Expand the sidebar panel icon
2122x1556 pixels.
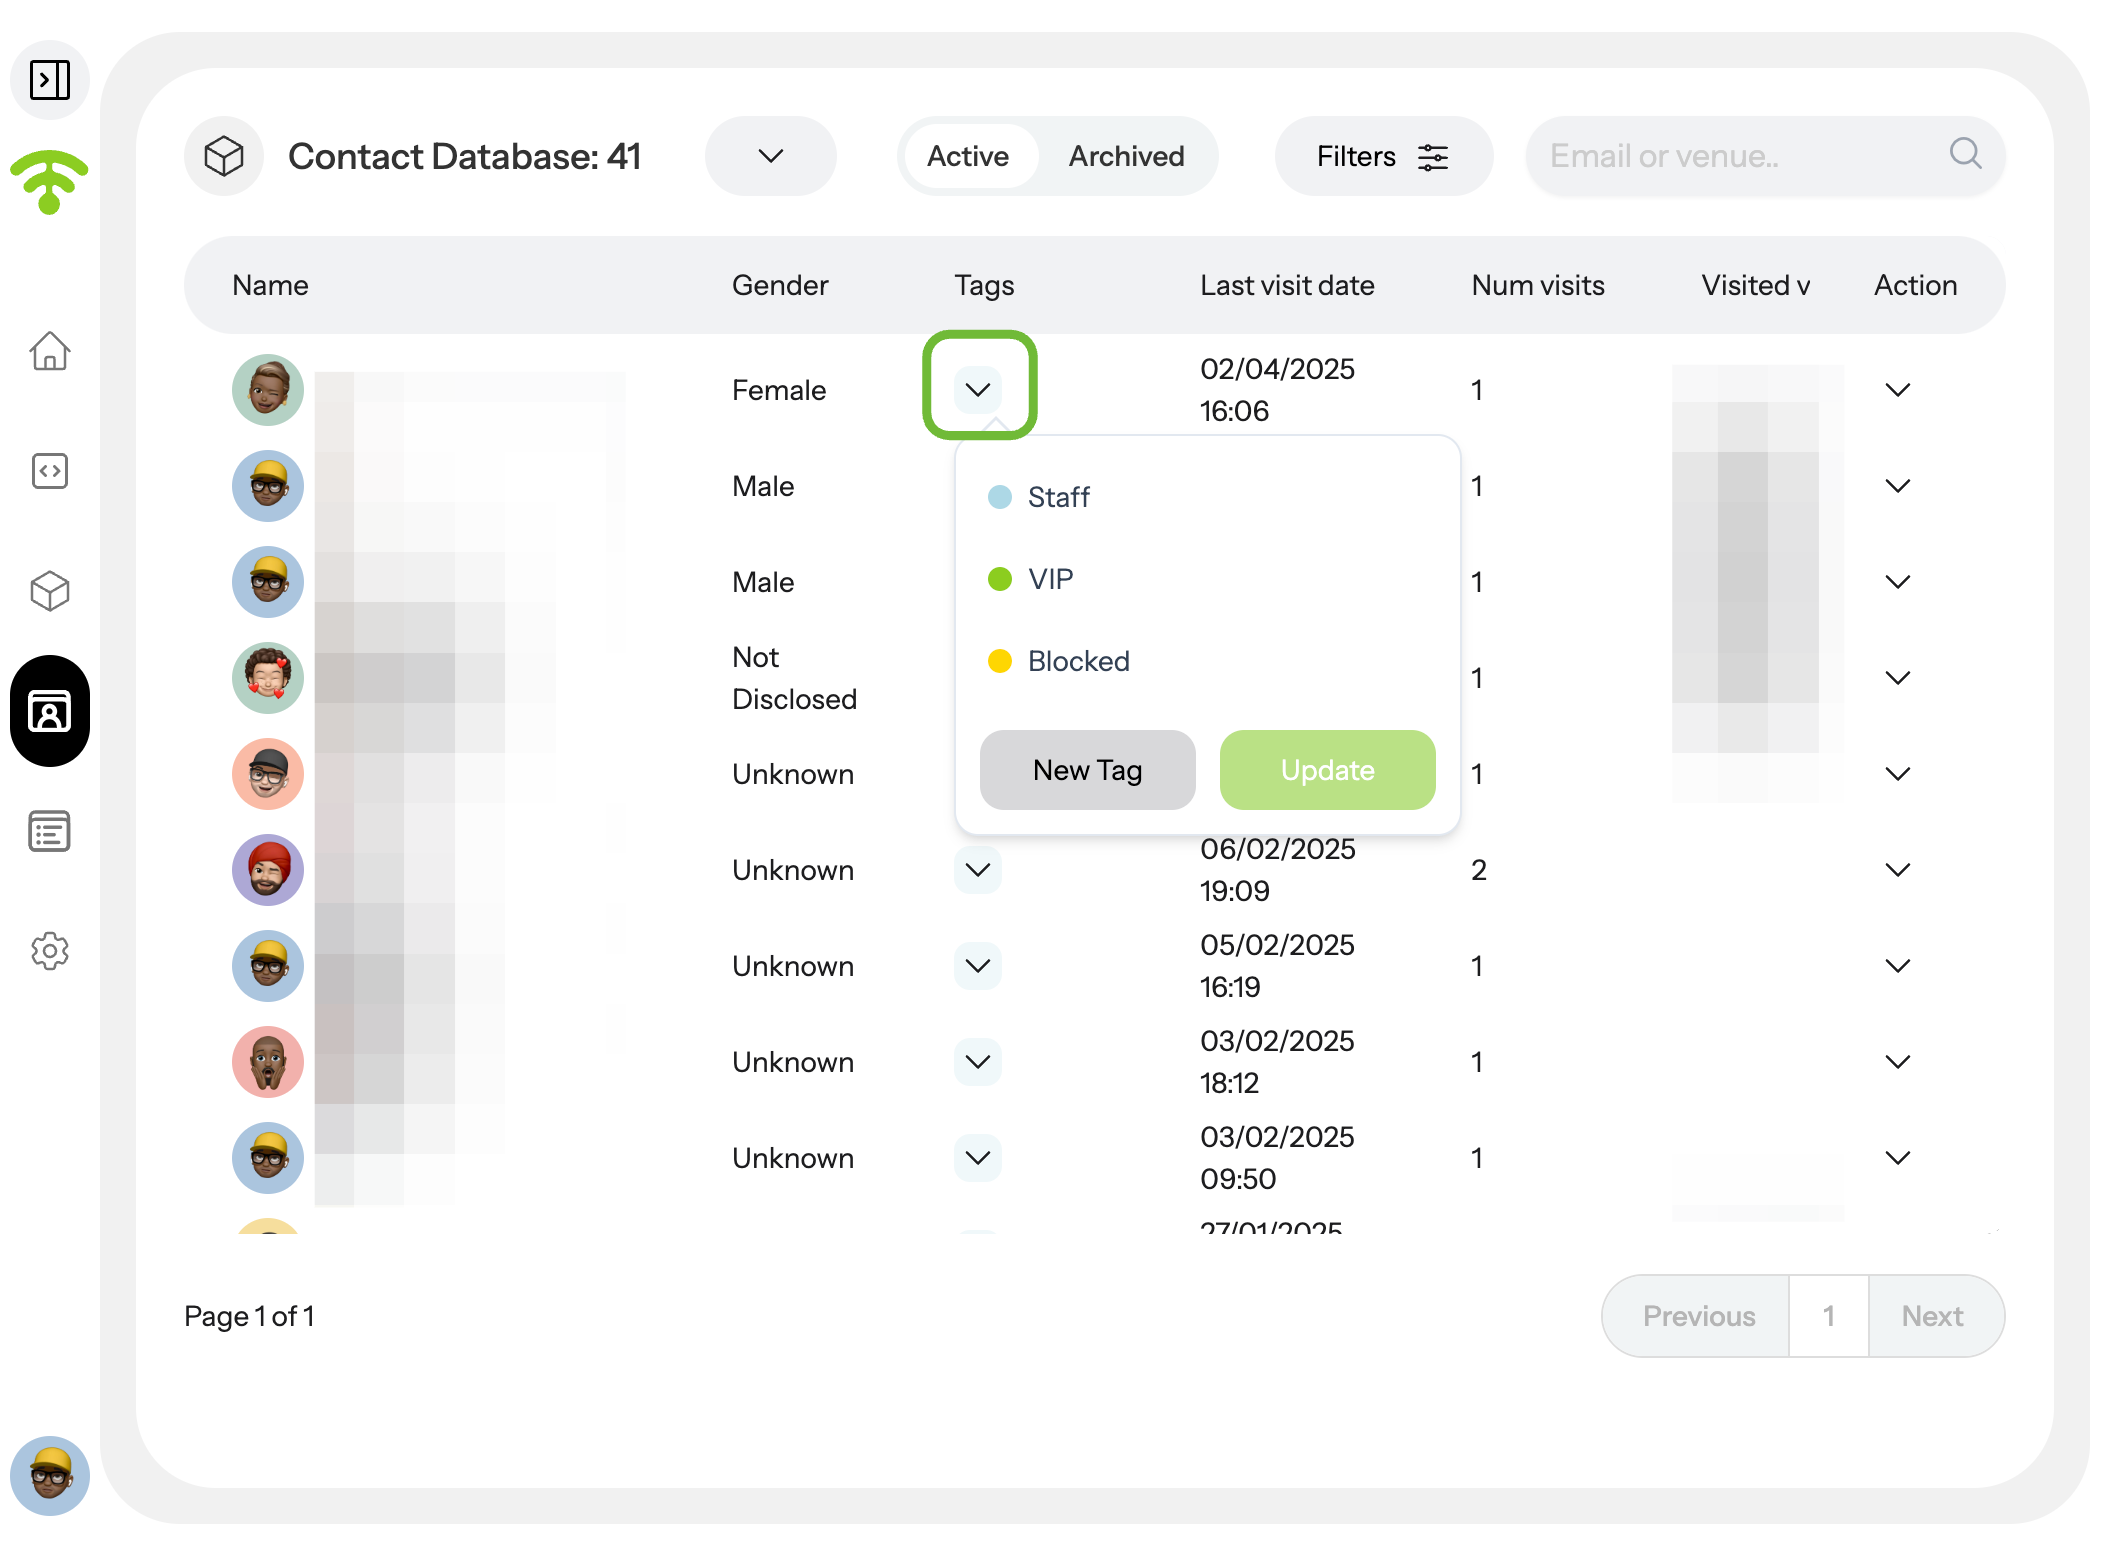pyautogui.click(x=49, y=80)
